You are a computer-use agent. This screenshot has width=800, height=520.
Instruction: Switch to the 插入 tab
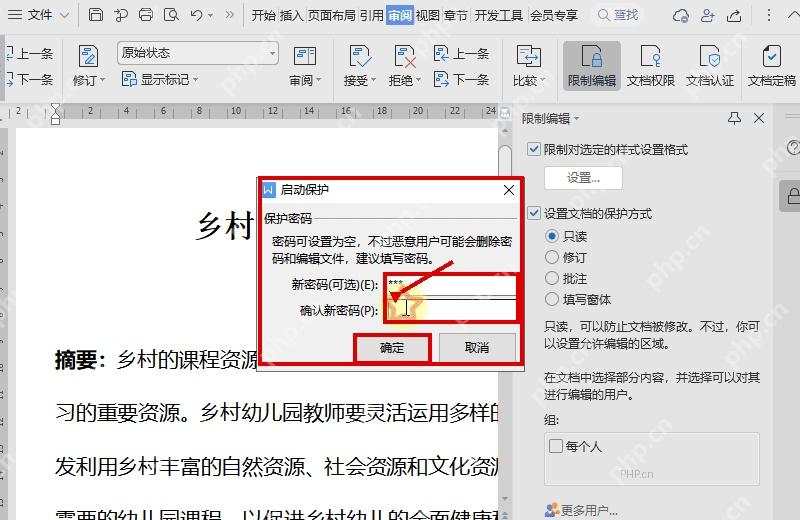pyautogui.click(x=291, y=15)
